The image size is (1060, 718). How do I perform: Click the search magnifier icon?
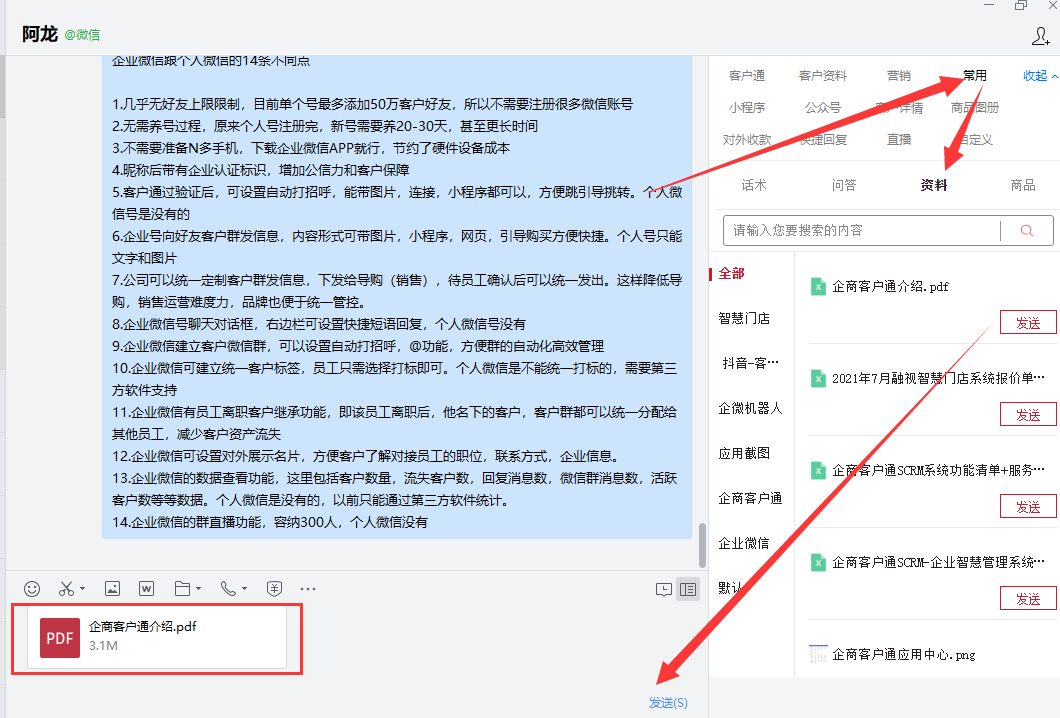coord(1026,231)
